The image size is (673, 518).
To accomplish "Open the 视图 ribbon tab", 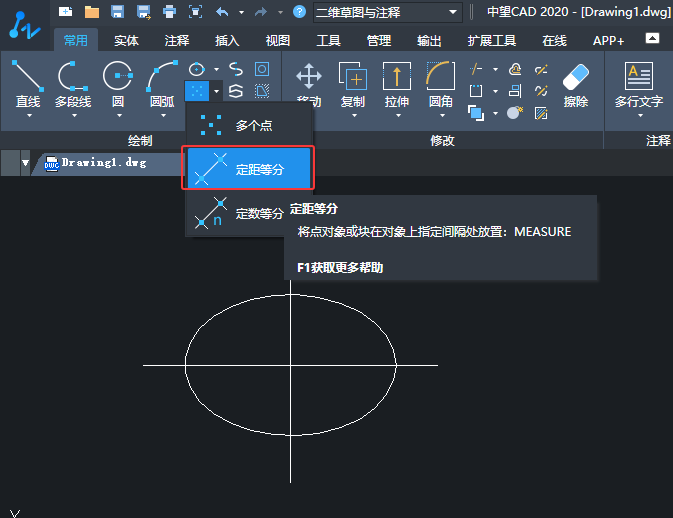I will pos(278,41).
